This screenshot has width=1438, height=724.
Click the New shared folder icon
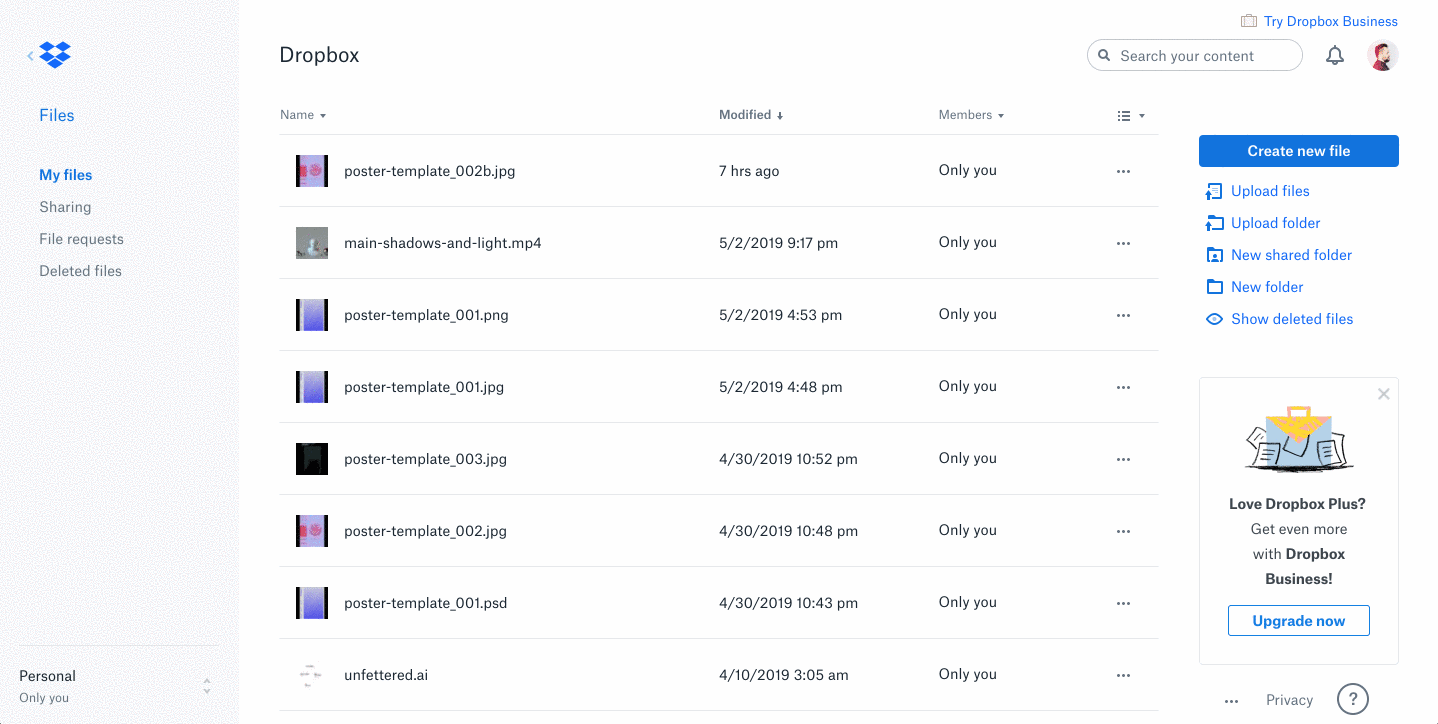pyautogui.click(x=1213, y=255)
